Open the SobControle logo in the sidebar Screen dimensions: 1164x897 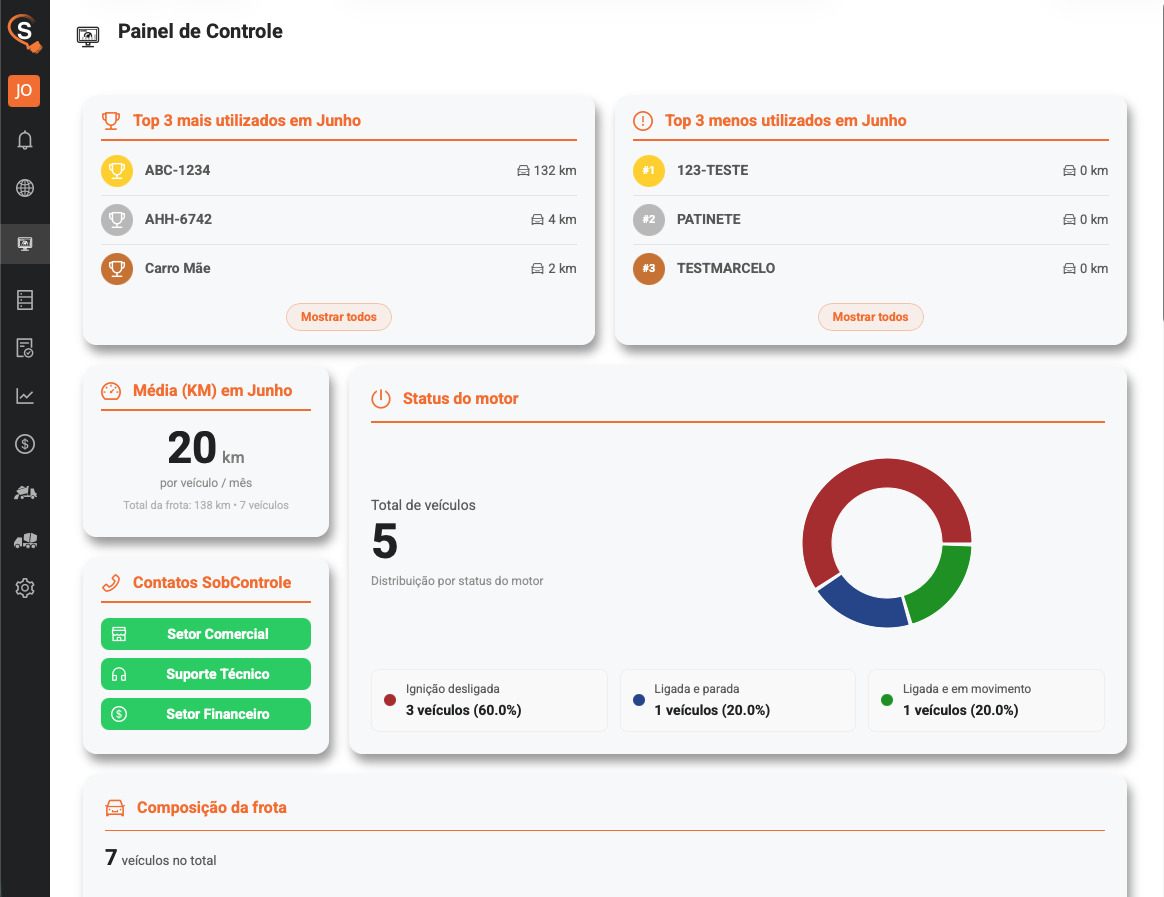tap(24, 33)
